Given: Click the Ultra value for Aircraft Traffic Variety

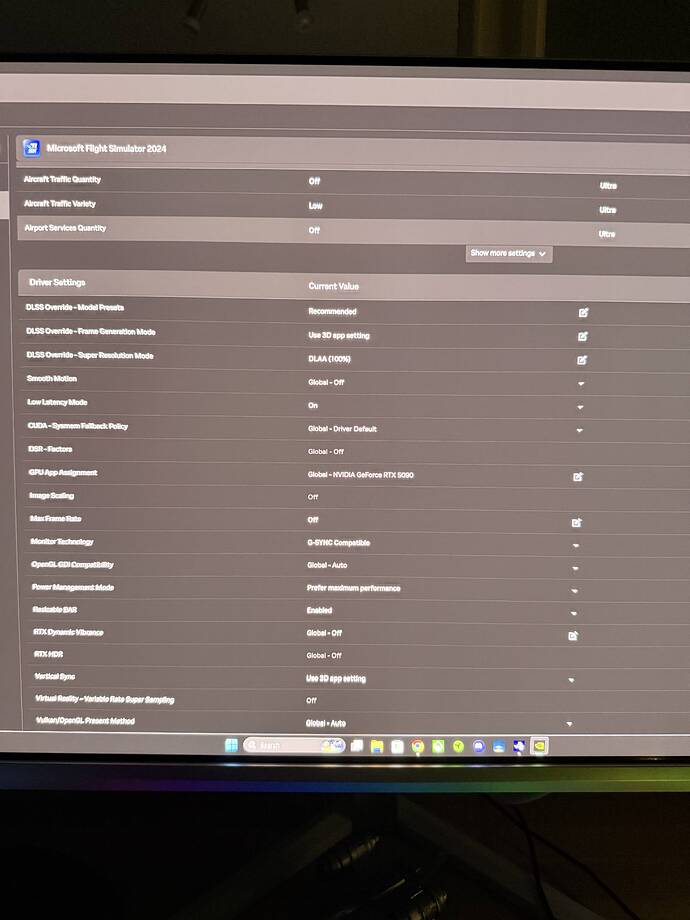Looking at the screenshot, I should [x=607, y=209].
